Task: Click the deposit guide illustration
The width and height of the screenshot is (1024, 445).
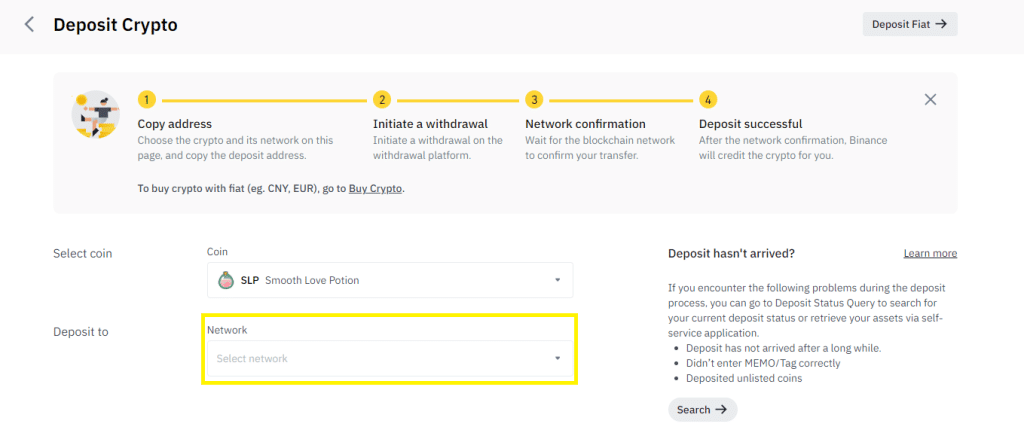Action: point(97,115)
